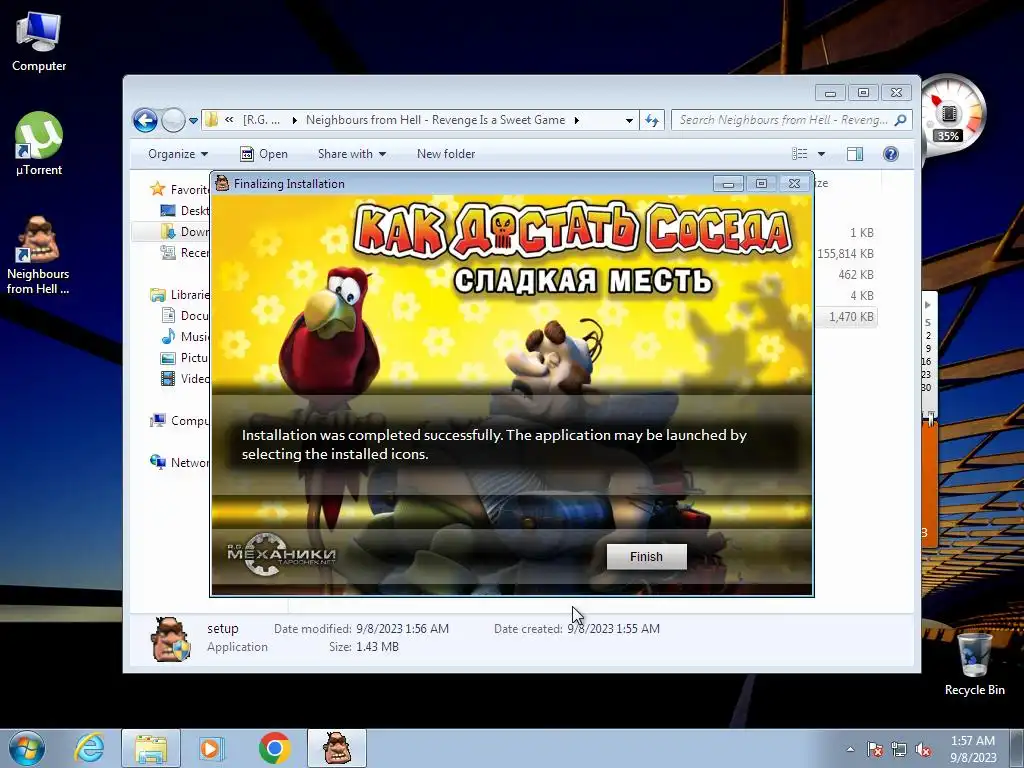Select Pictures library in navigation pane
This screenshot has width=1024, height=768.
pos(185,357)
